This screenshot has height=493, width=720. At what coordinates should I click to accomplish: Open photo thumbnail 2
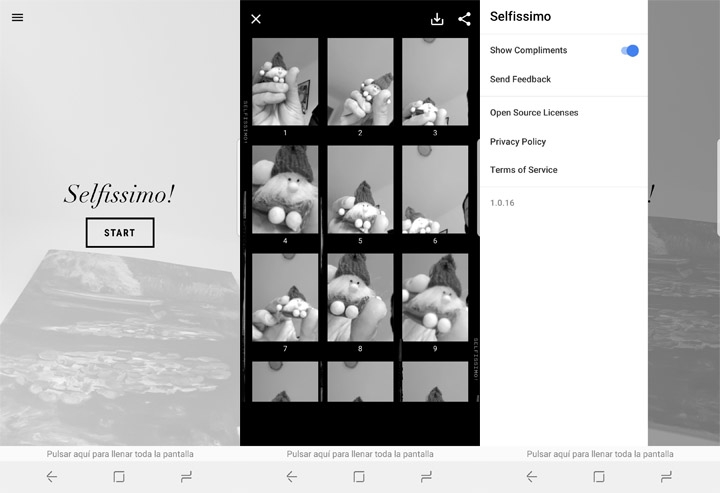(x=360, y=82)
